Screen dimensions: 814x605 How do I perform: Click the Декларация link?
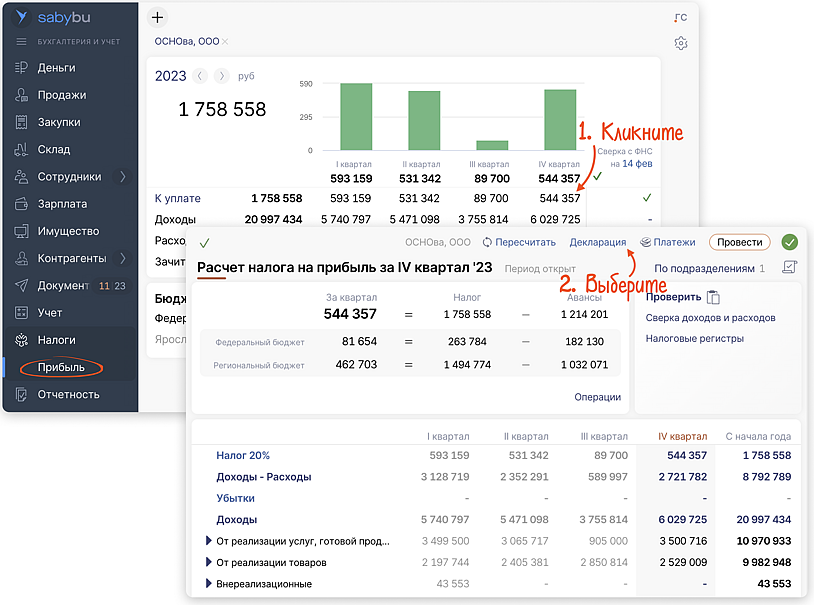pos(597,242)
